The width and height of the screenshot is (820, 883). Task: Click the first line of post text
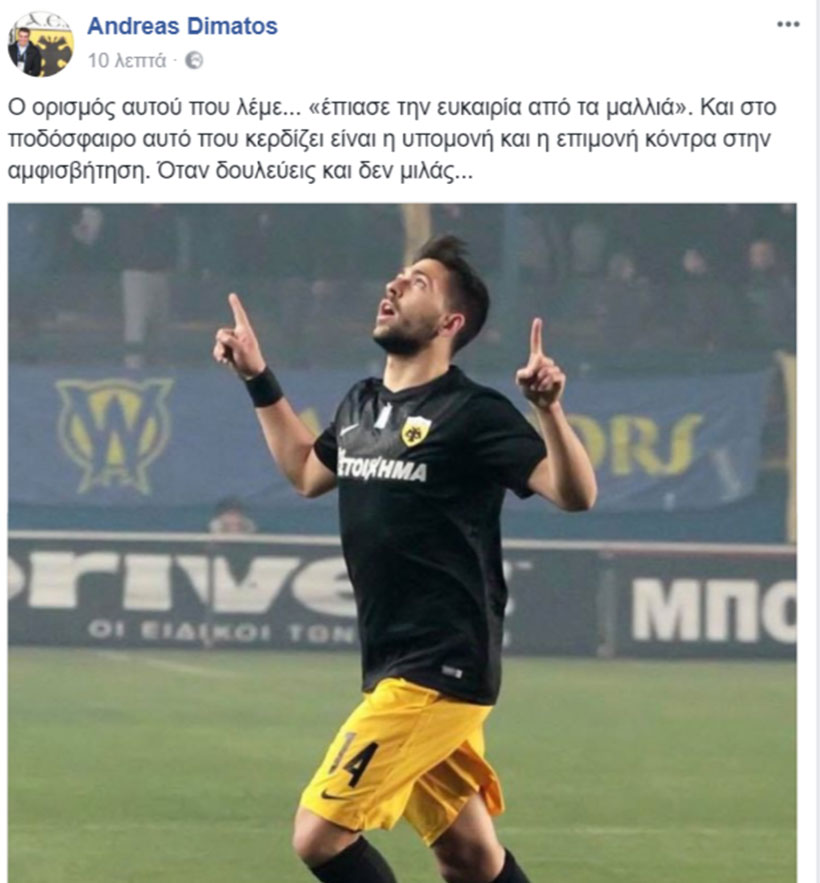tap(393, 107)
